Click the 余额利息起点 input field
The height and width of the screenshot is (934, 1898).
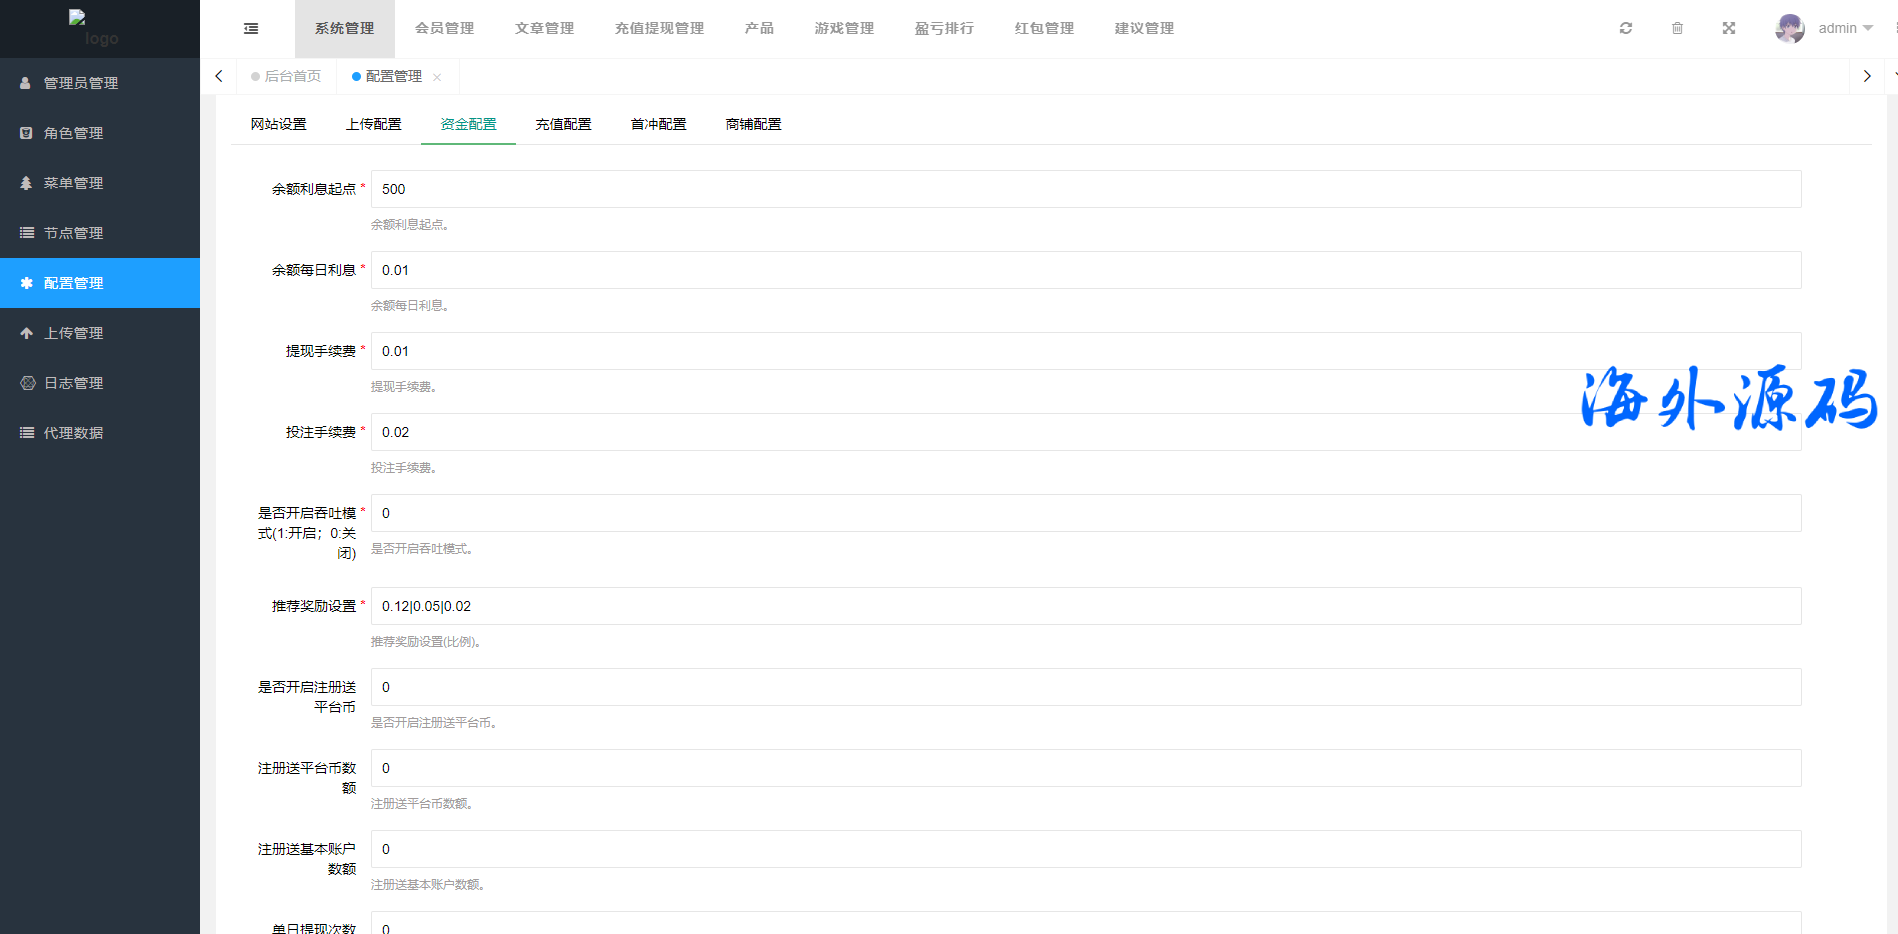(x=1085, y=189)
